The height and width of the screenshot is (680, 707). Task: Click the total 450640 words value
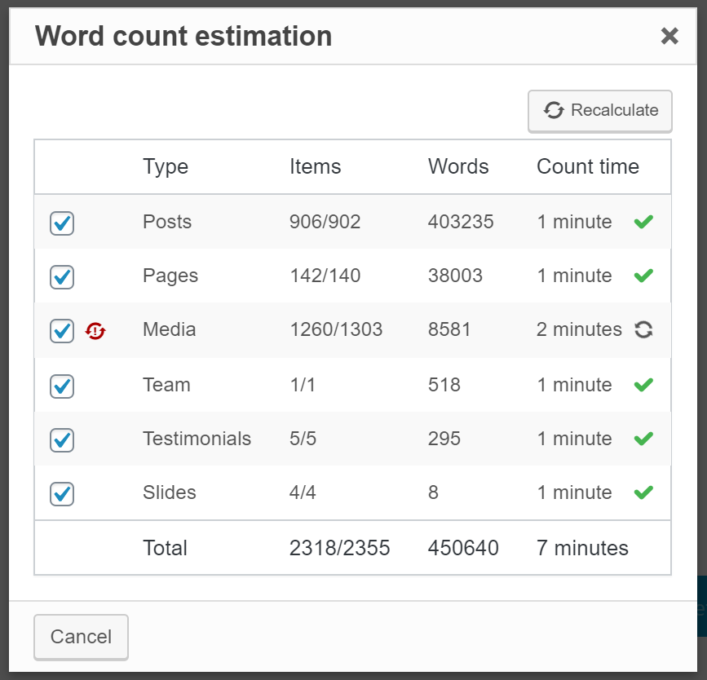[x=463, y=548]
